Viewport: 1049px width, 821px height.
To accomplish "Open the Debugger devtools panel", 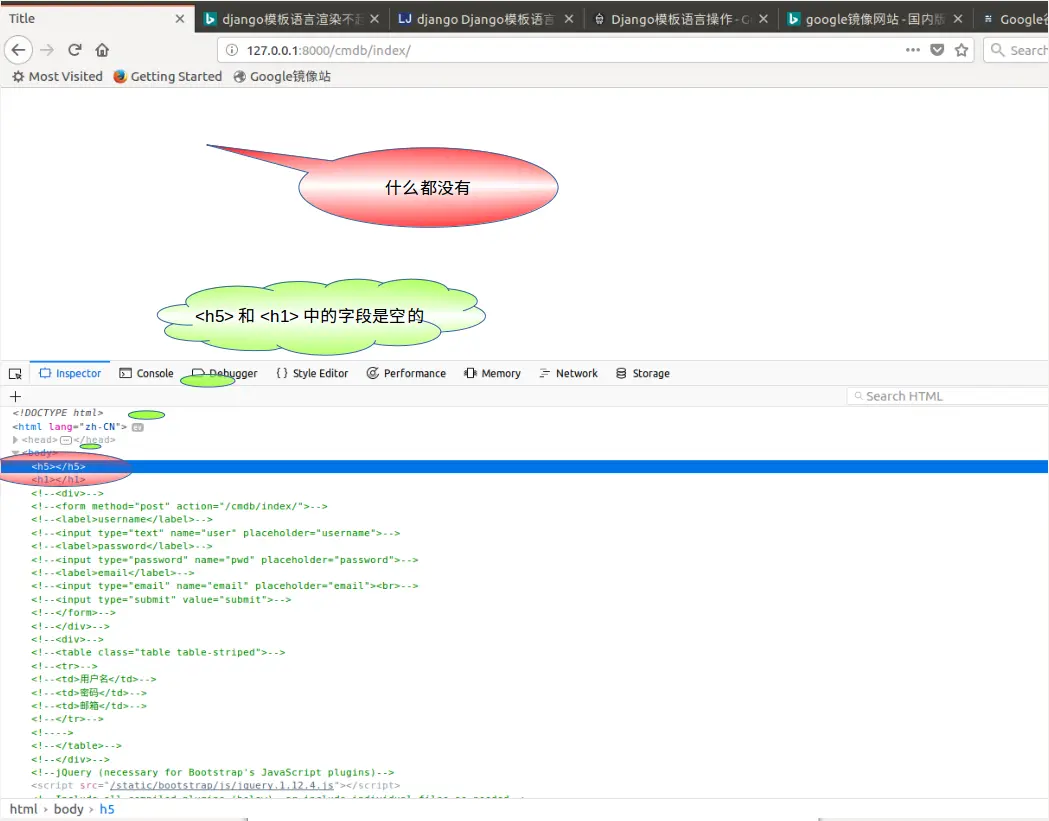I will point(225,373).
